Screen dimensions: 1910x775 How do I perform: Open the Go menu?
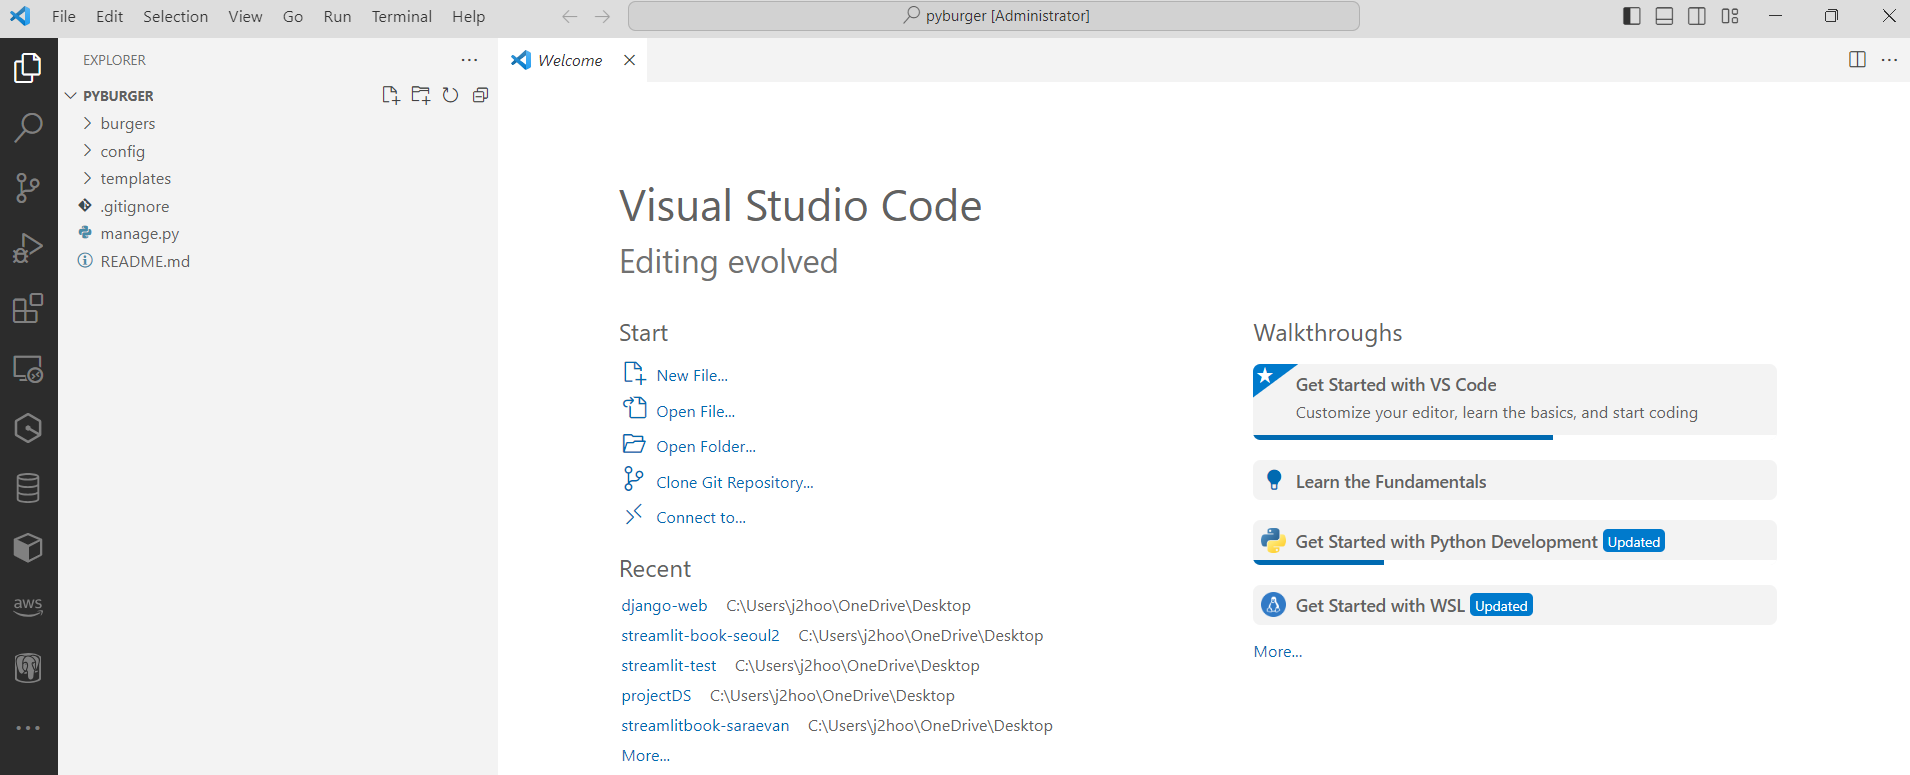(x=293, y=16)
